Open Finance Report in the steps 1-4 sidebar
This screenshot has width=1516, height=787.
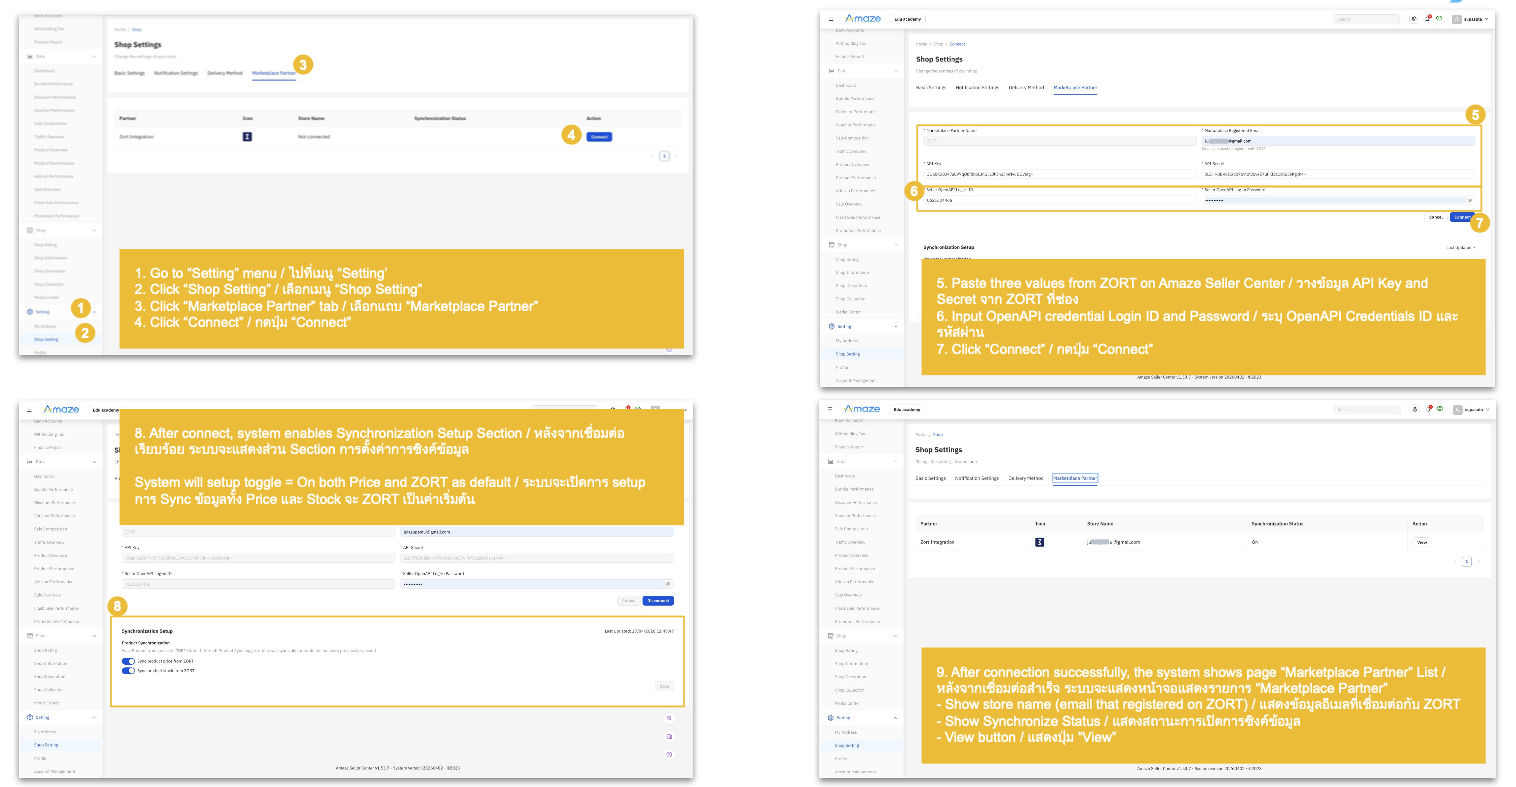coord(49,42)
